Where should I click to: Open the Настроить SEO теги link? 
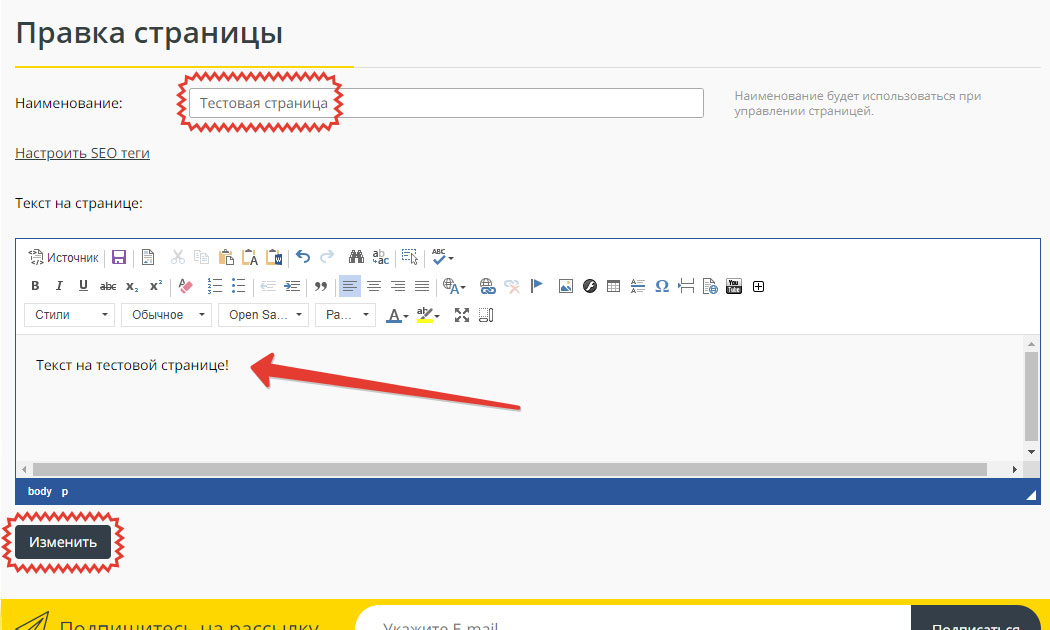pyautogui.click(x=82, y=153)
